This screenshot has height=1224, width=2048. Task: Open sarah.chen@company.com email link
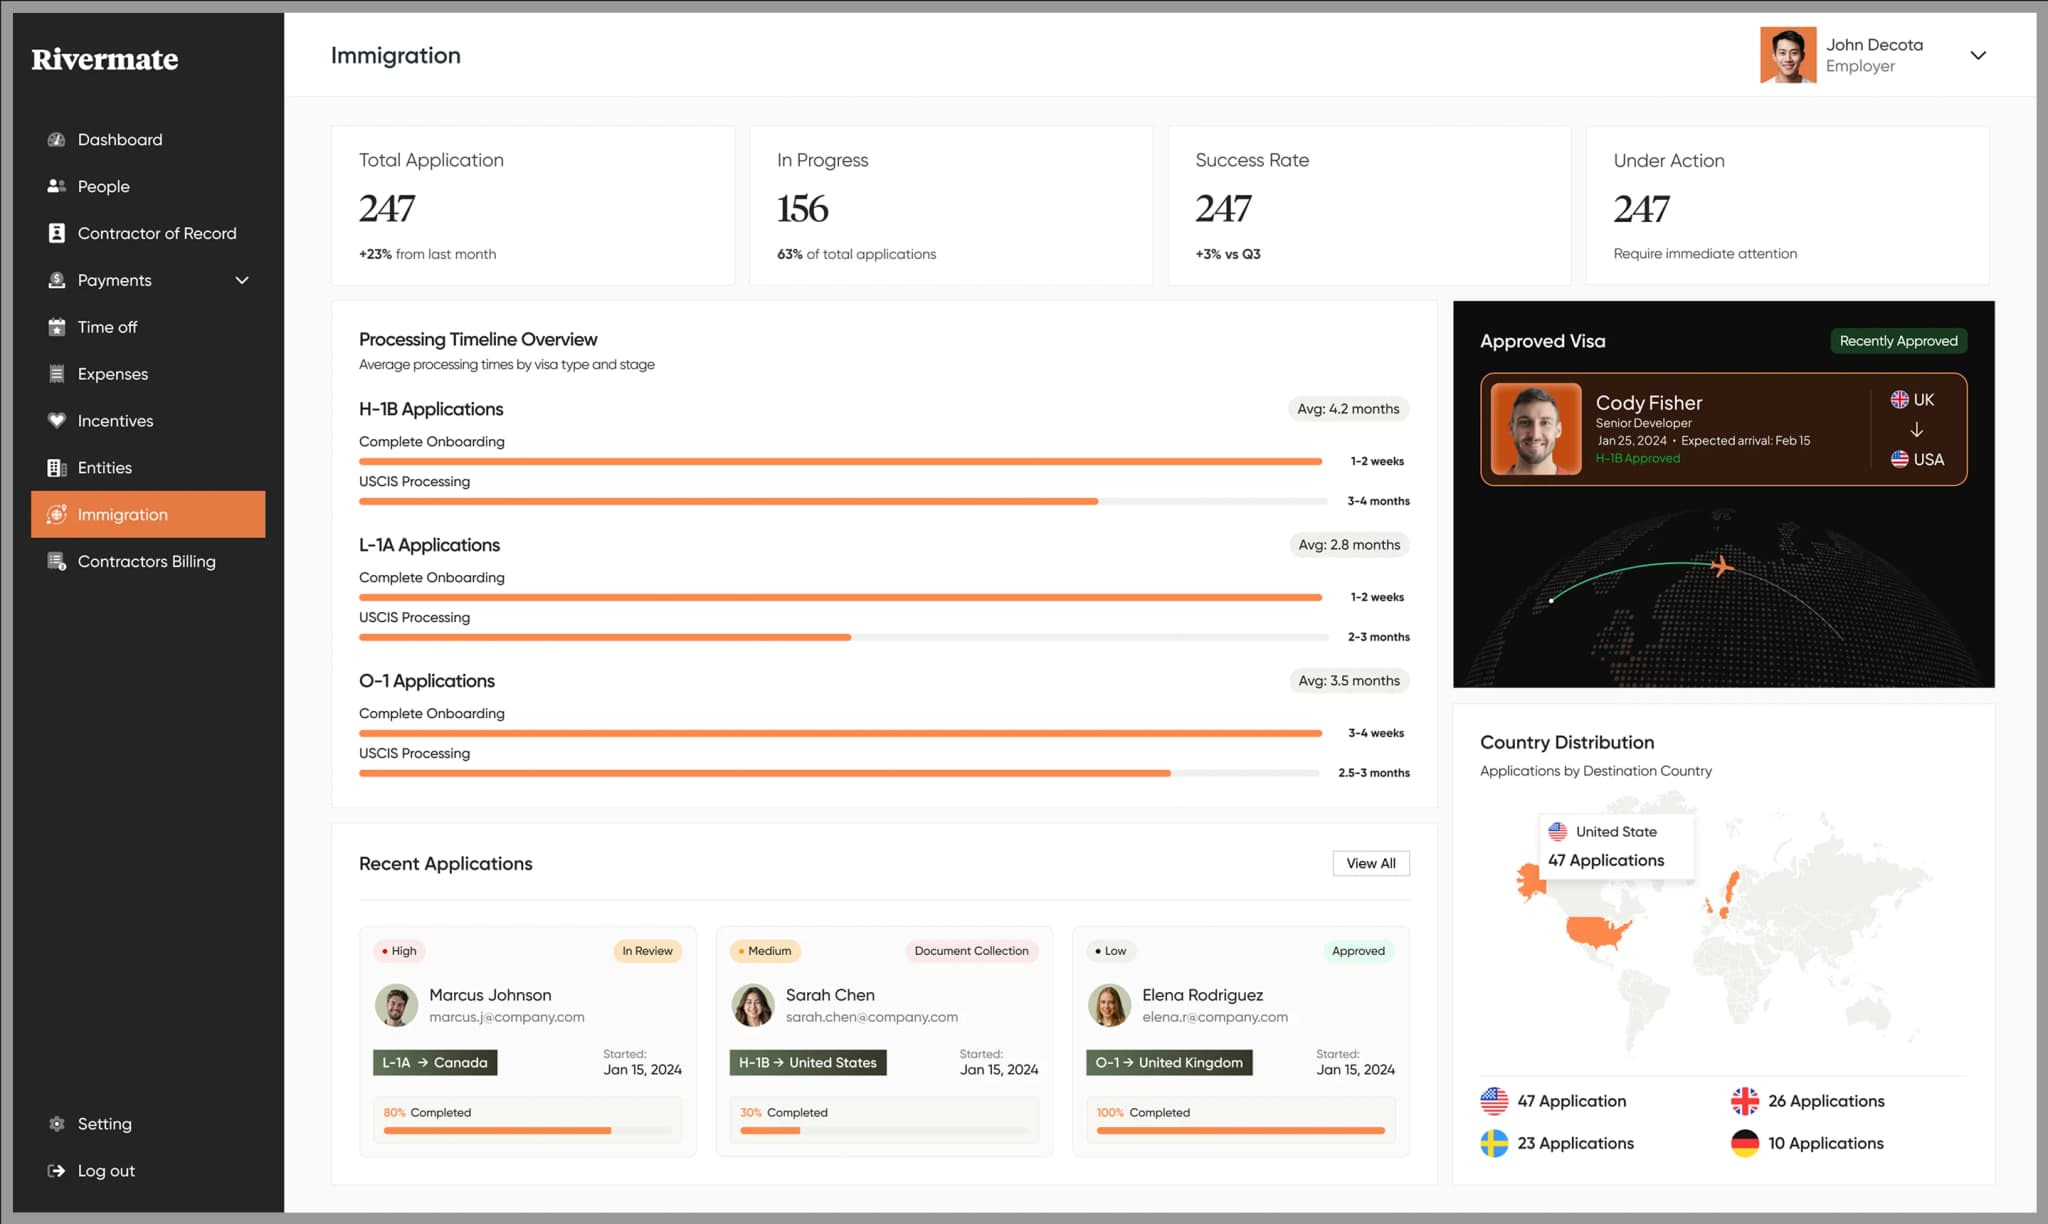click(x=871, y=1017)
